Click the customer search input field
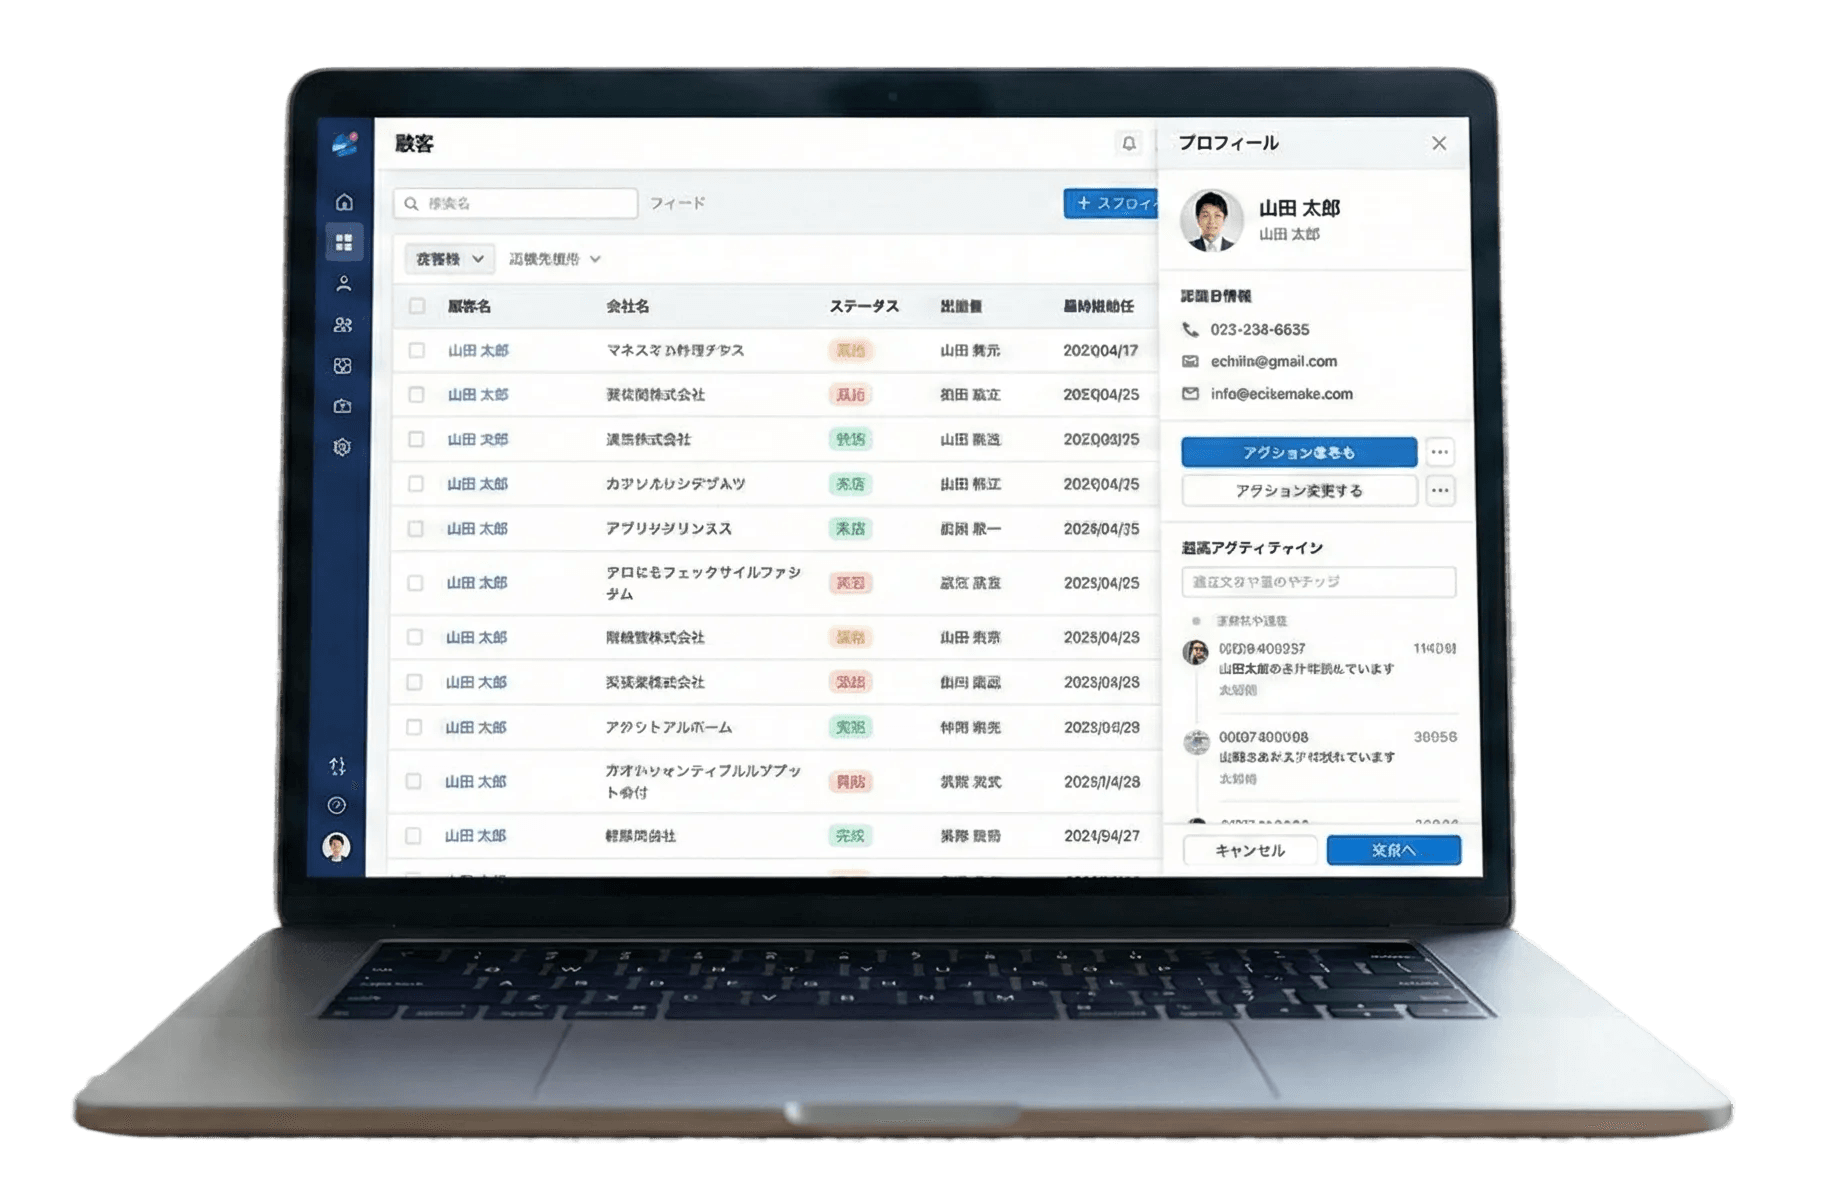Viewport: 1842px width, 1194px height. [x=513, y=203]
